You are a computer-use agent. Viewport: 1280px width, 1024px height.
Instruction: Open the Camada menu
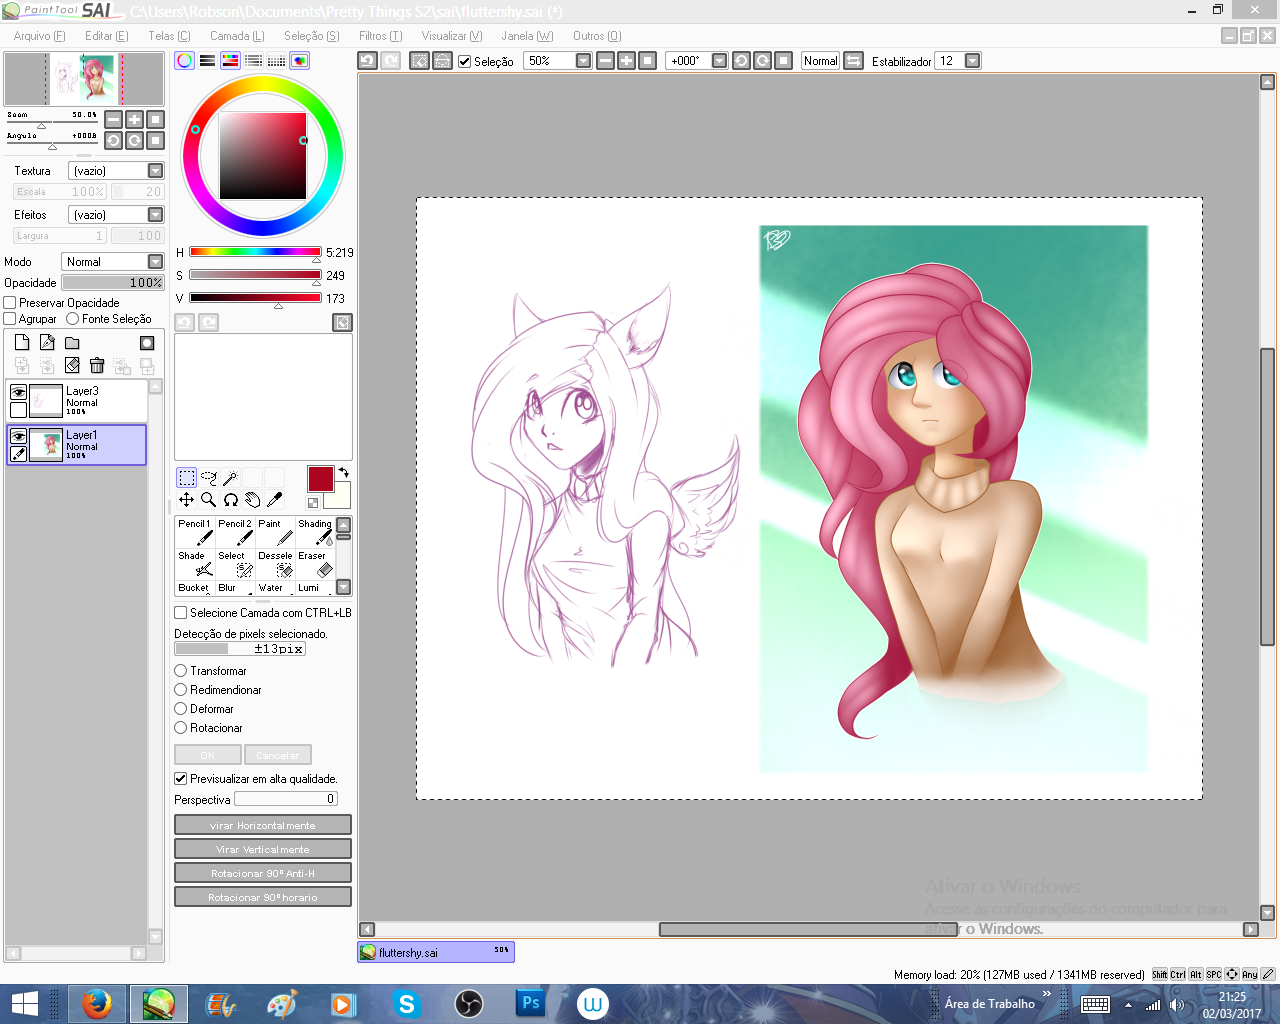click(x=237, y=36)
